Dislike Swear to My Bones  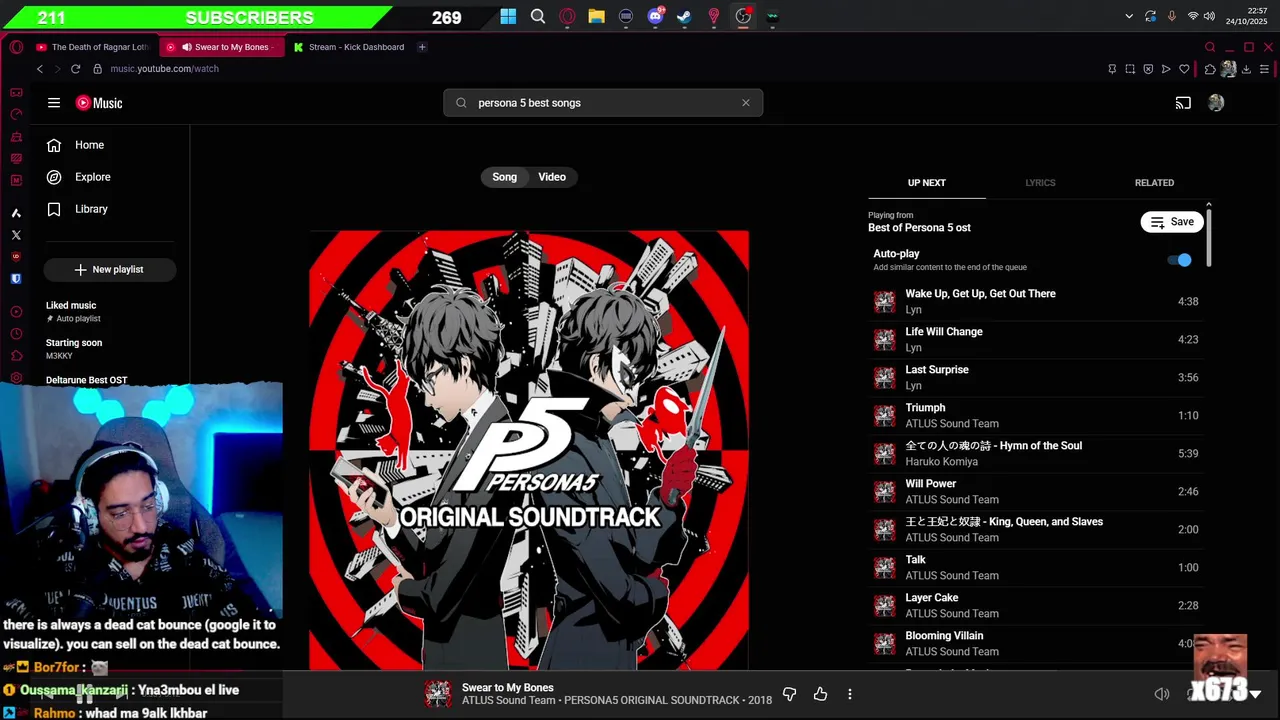[789, 694]
